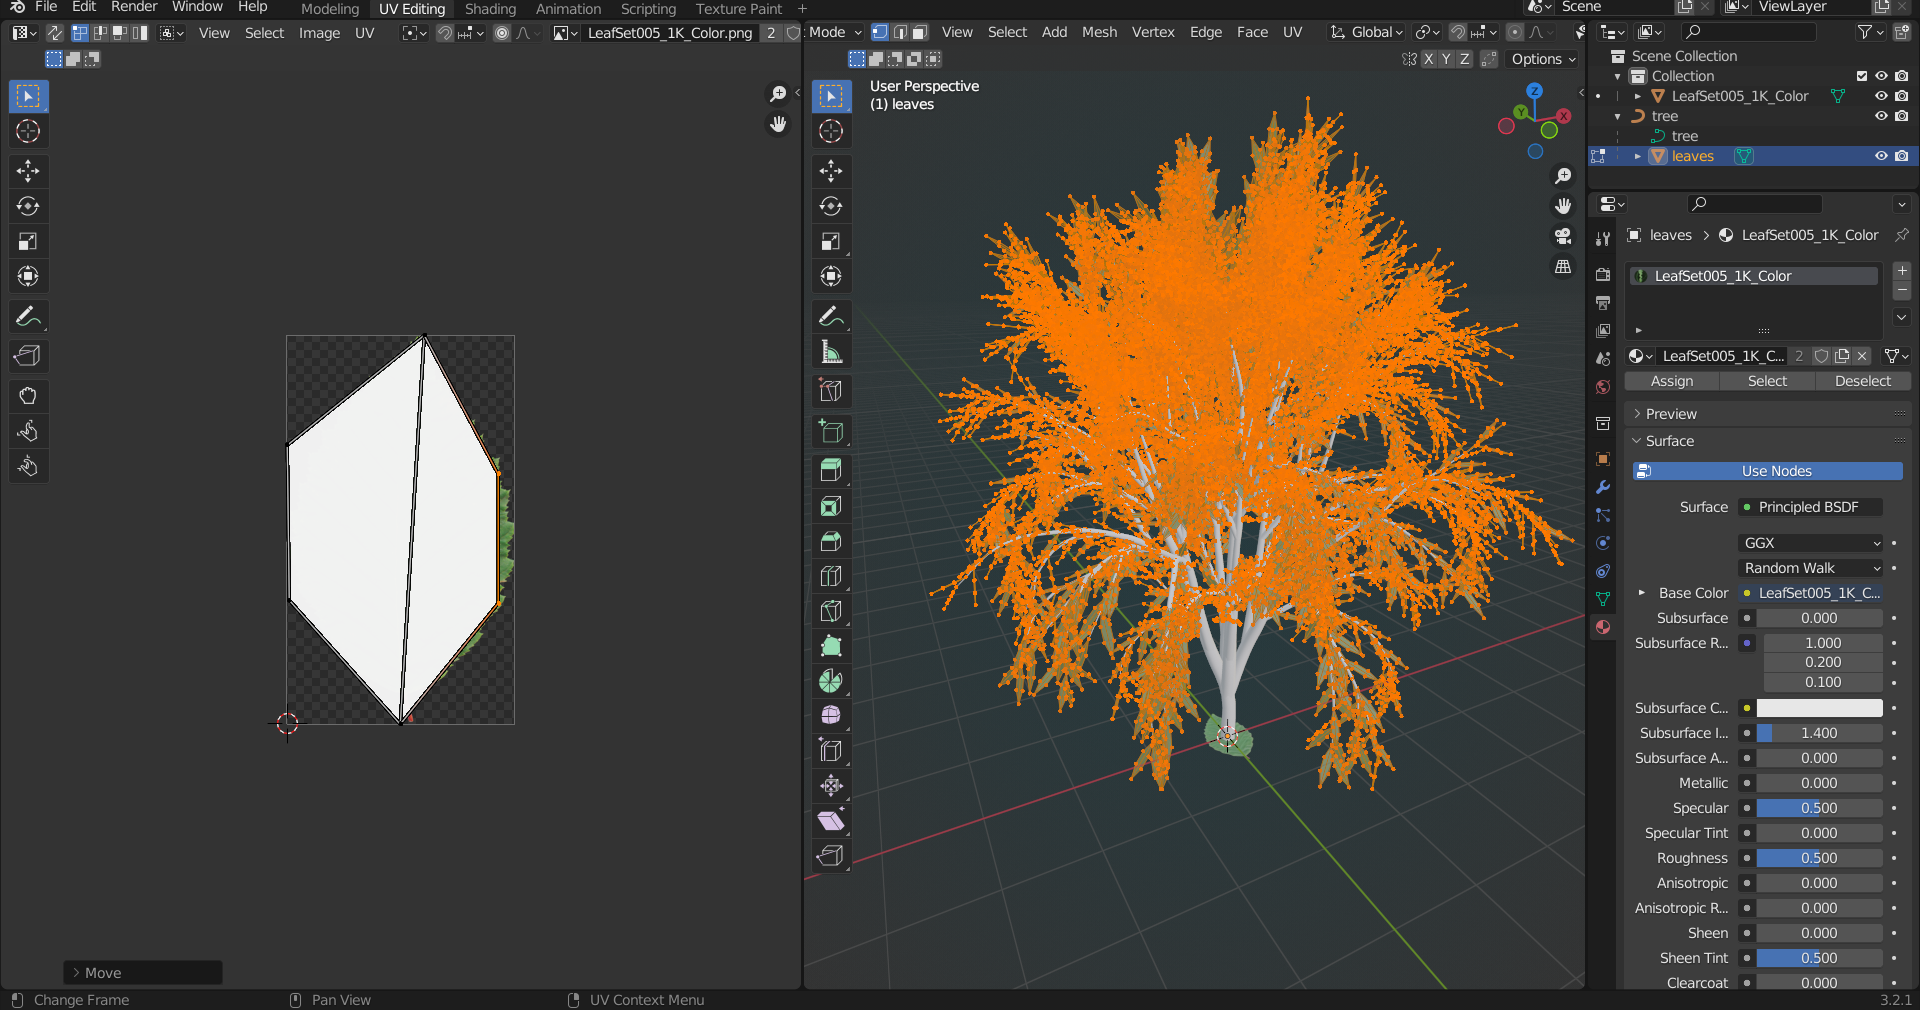Screen dimensions: 1920x1010
Task: Select the Knife tool in 3D viewport
Action: (830, 611)
